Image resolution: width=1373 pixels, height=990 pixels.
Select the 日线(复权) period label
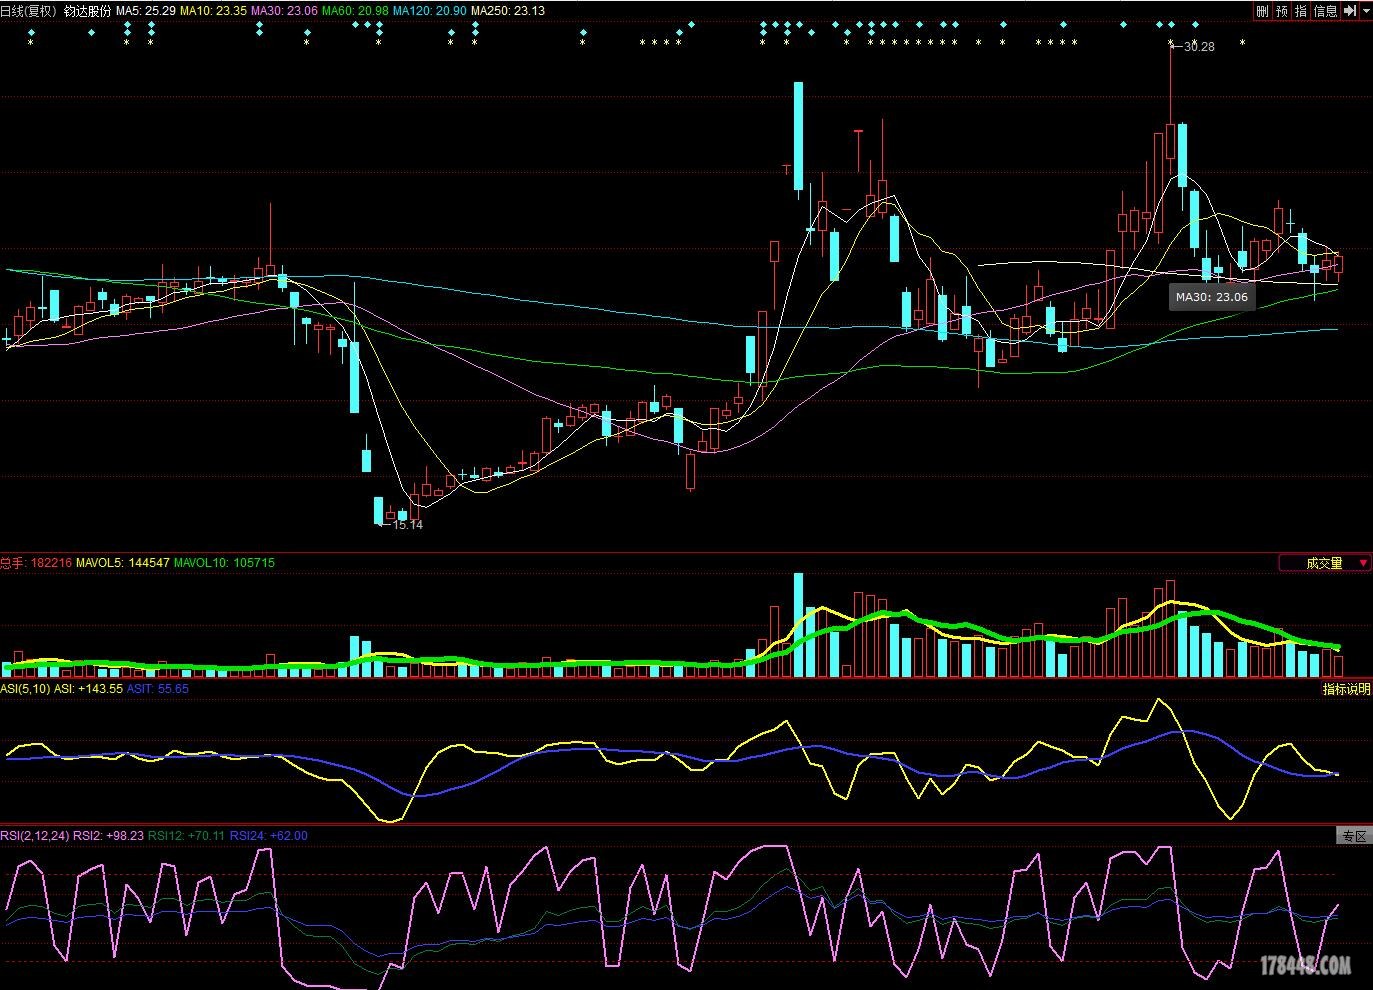(29, 11)
